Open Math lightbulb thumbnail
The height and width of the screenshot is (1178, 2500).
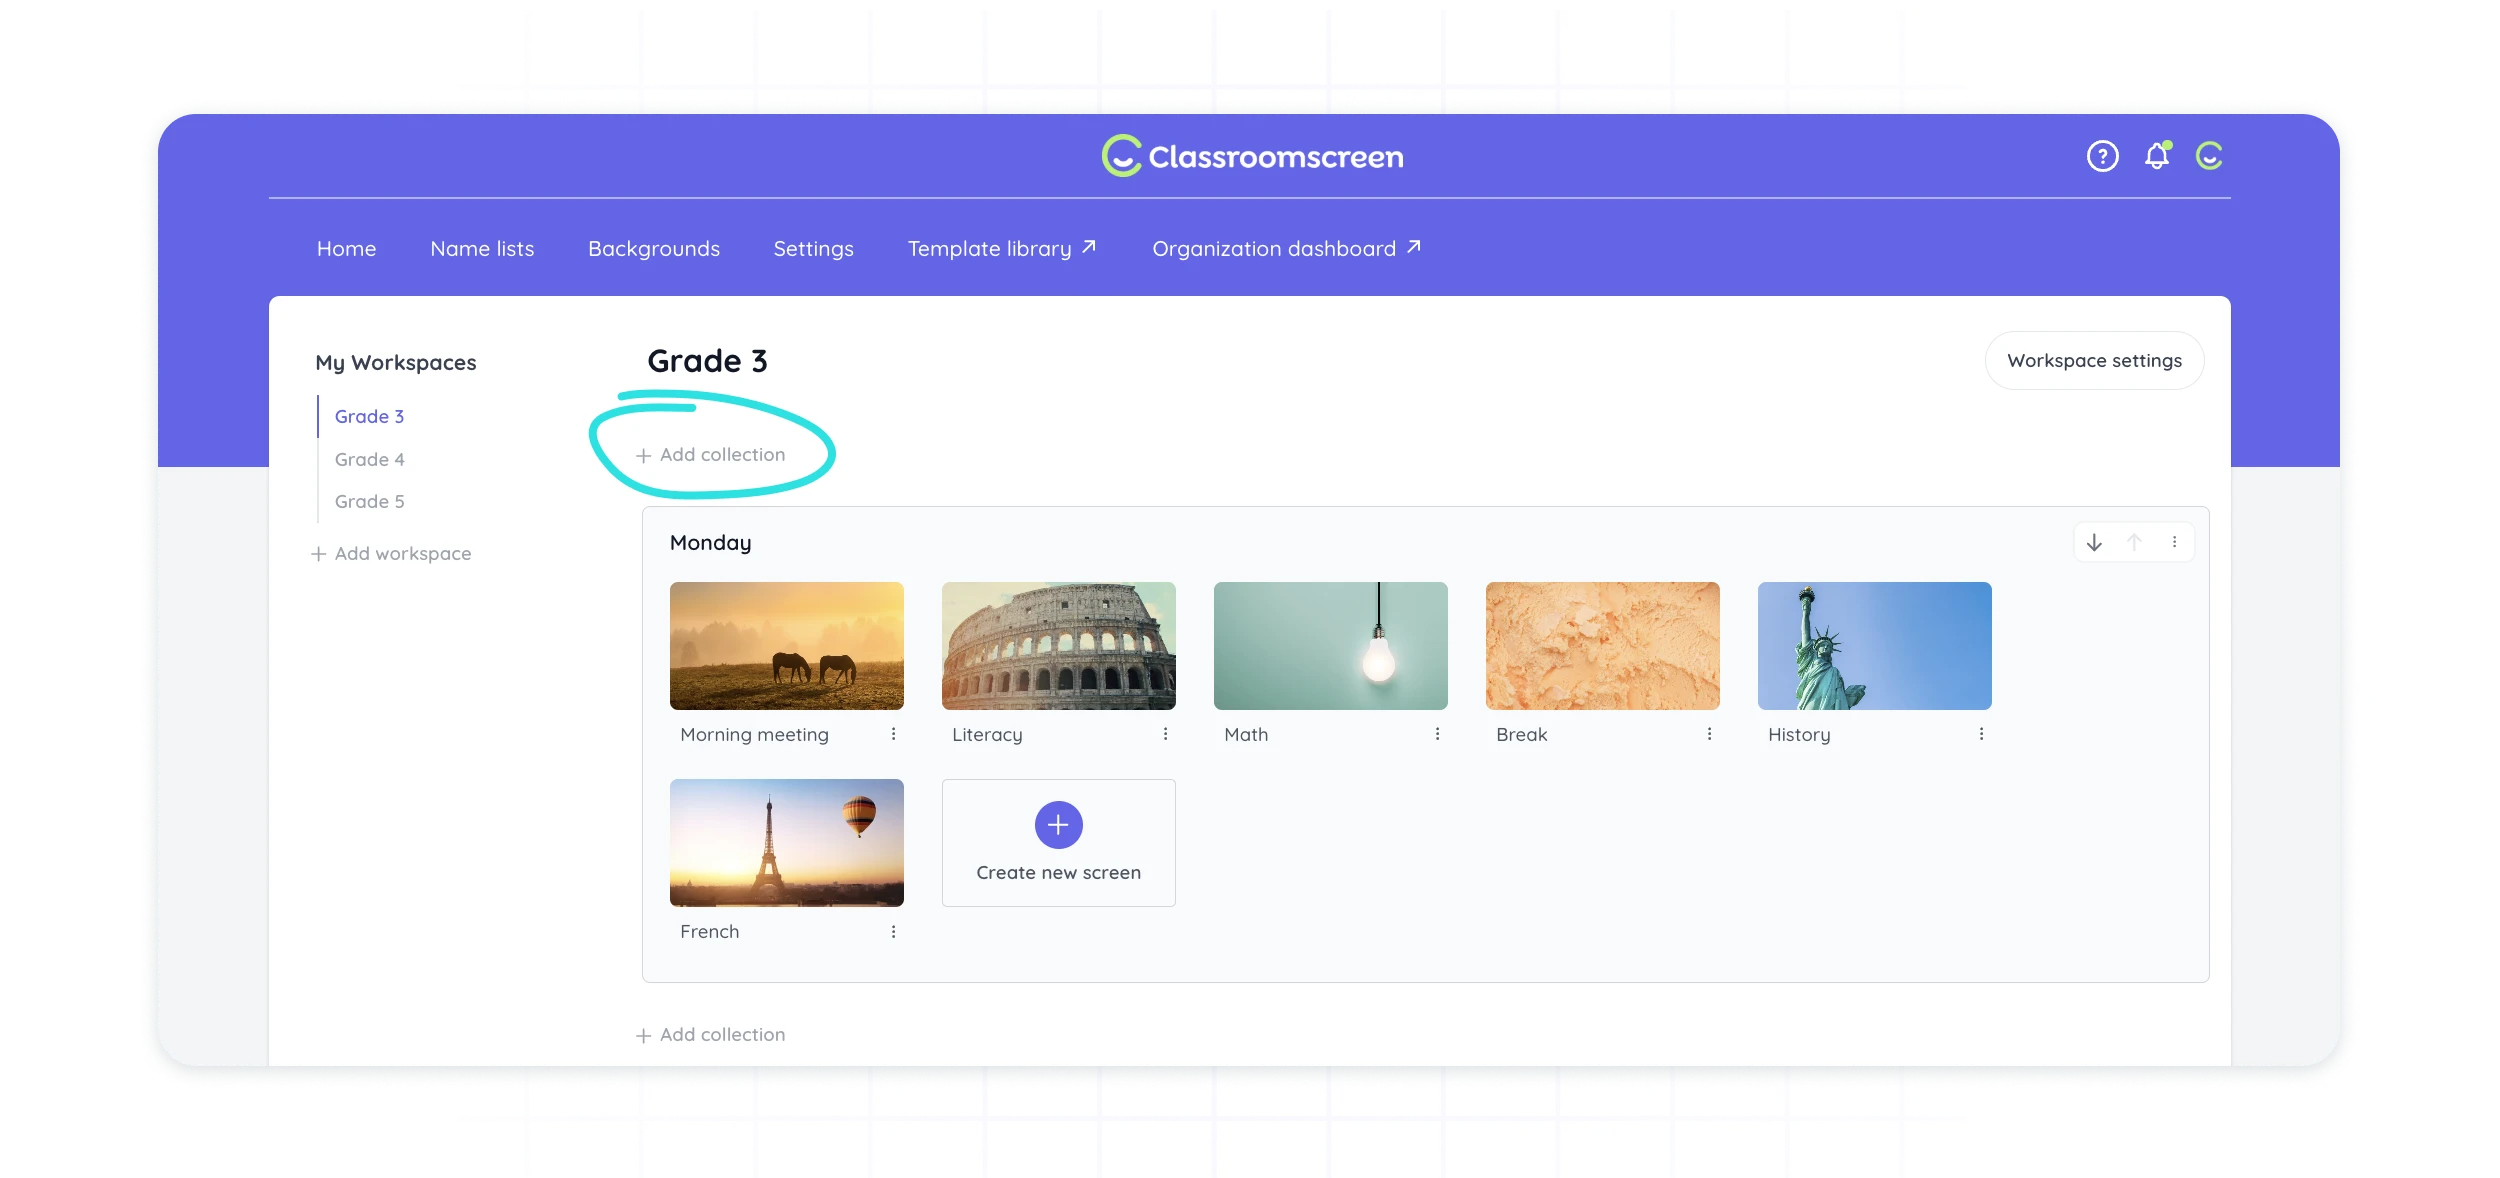pyautogui.click(x=1330, y=646)
